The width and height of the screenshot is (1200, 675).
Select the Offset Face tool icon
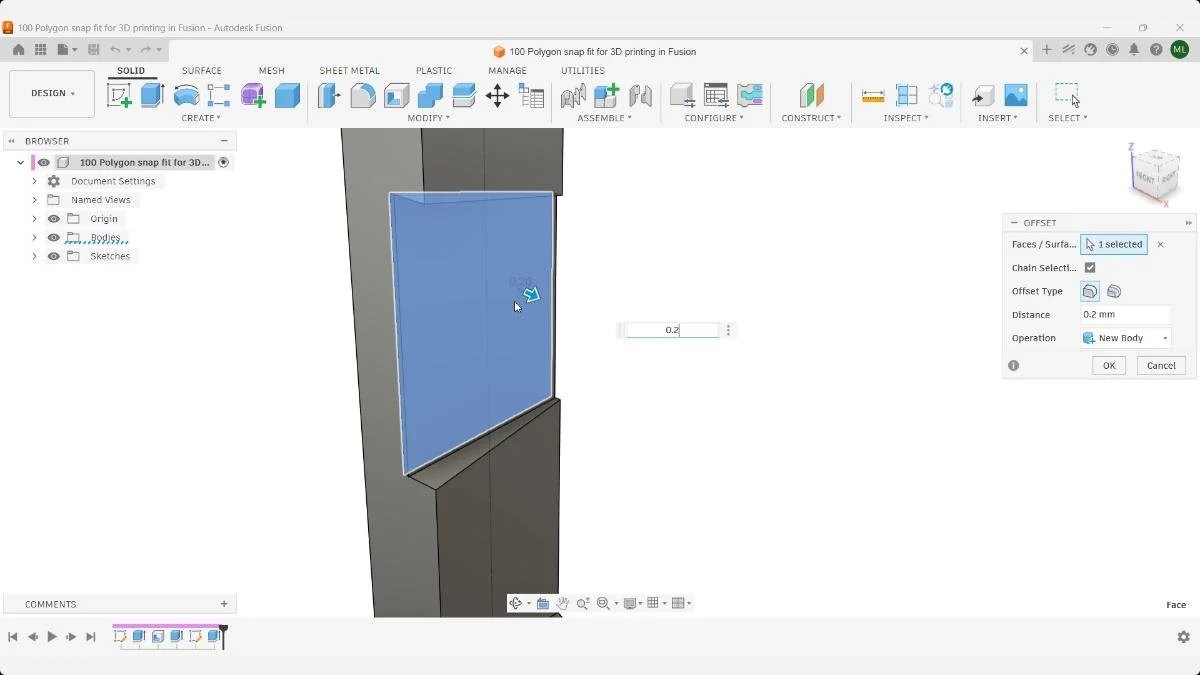[464, 95]
